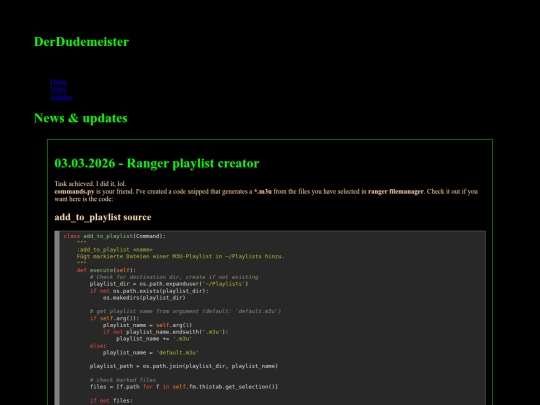Open the News navigation link
The height and width of the screenshot is (405, 540).
(58, 89)
